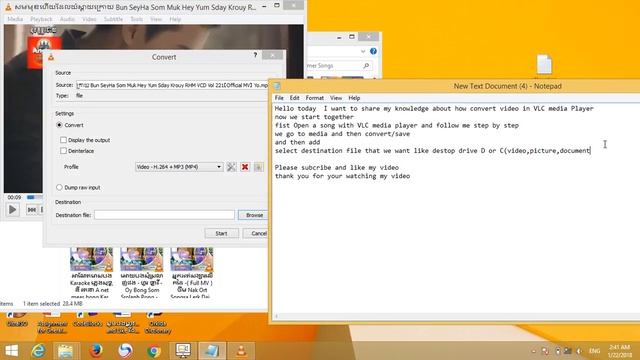Enable the Deinterlace checkbox

pyautogui.click(x=63, y=151)
